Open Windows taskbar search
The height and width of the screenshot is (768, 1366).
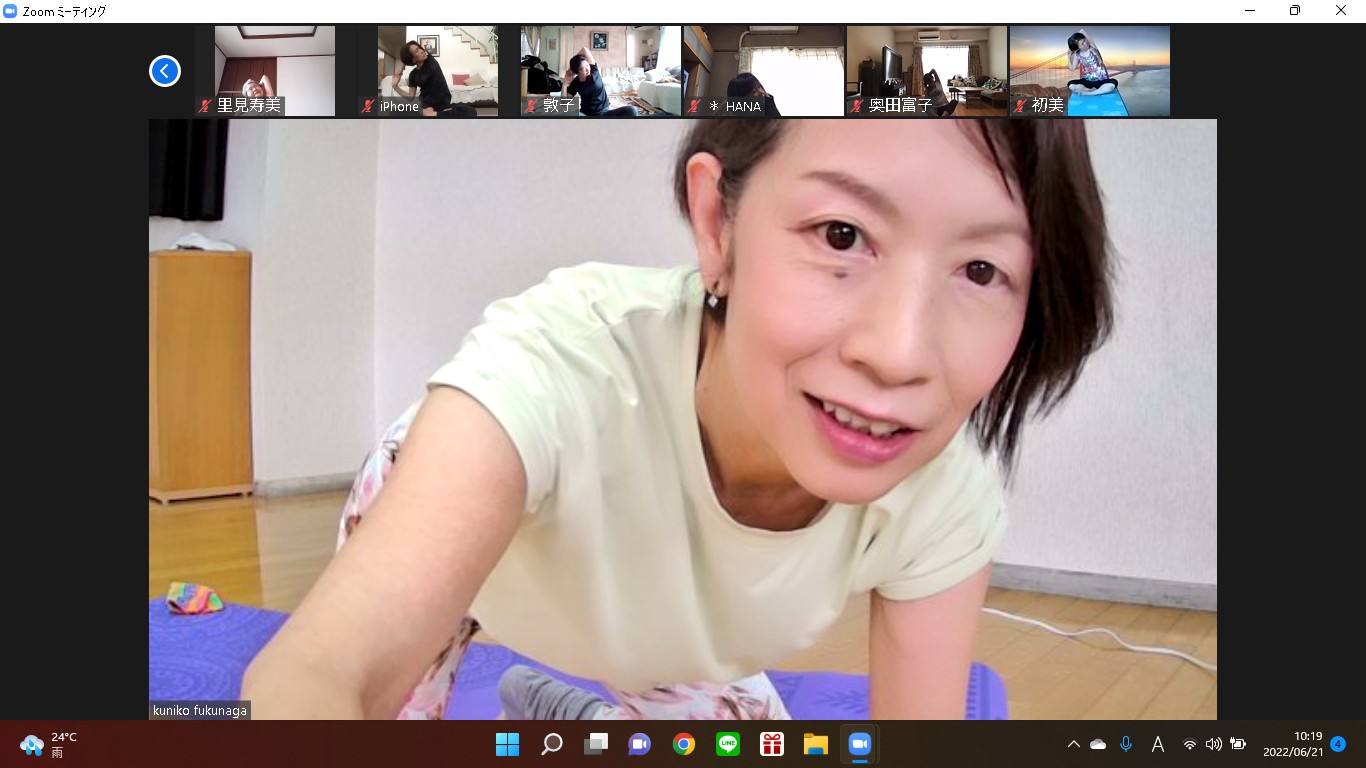pyautogui.click(x=551, y=744)
